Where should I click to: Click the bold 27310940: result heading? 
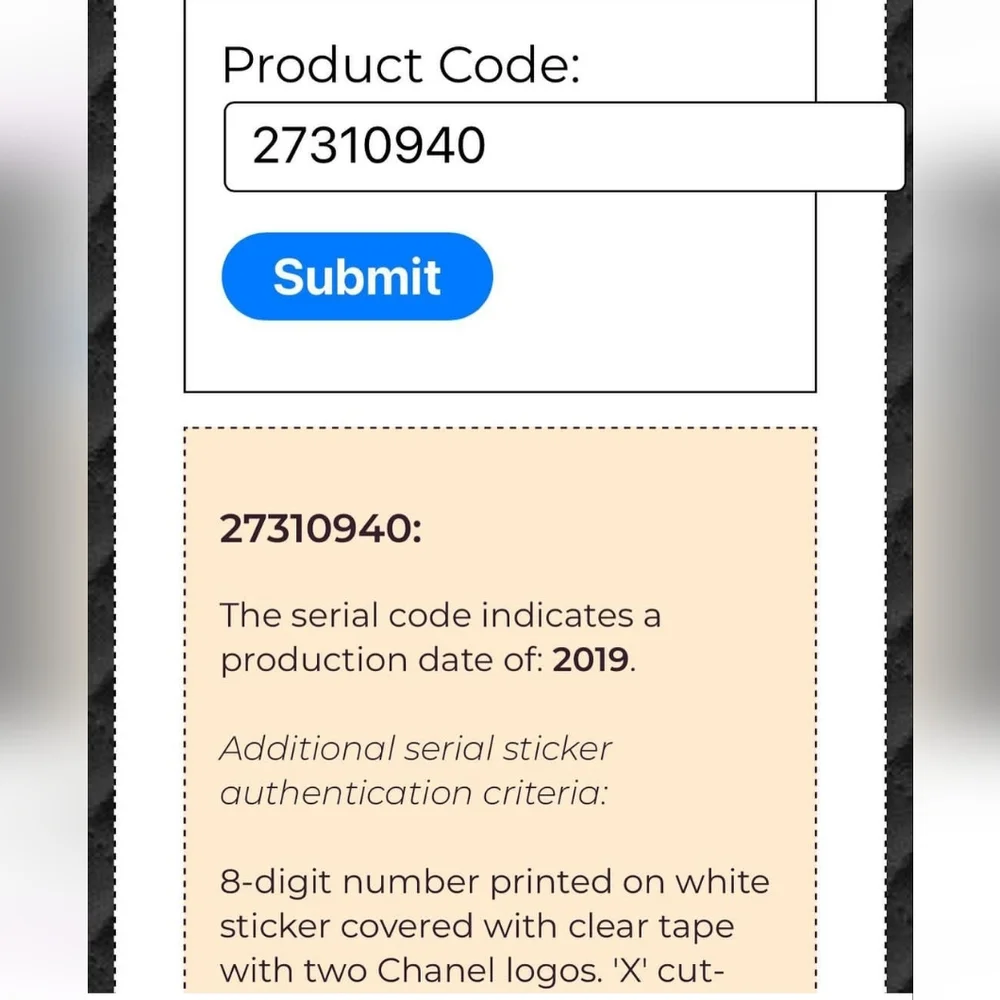tap(320, 529)
